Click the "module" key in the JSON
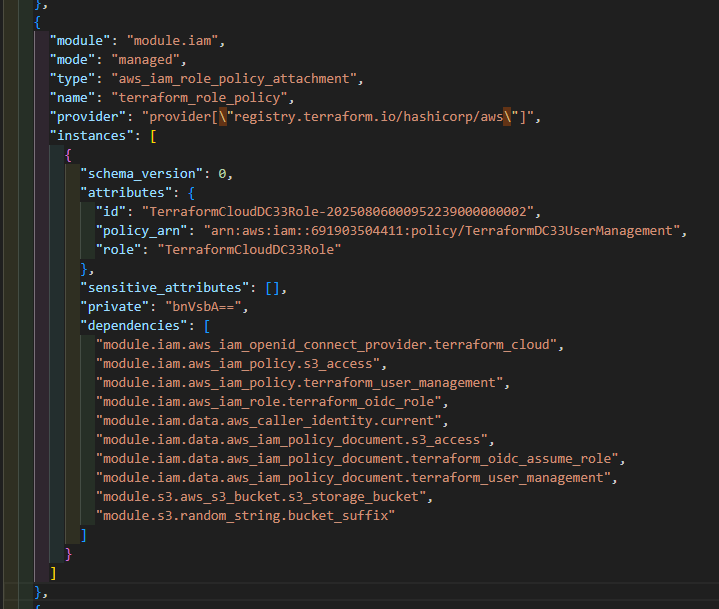Viewport: 719px width, 609px height. pos(80,41)
